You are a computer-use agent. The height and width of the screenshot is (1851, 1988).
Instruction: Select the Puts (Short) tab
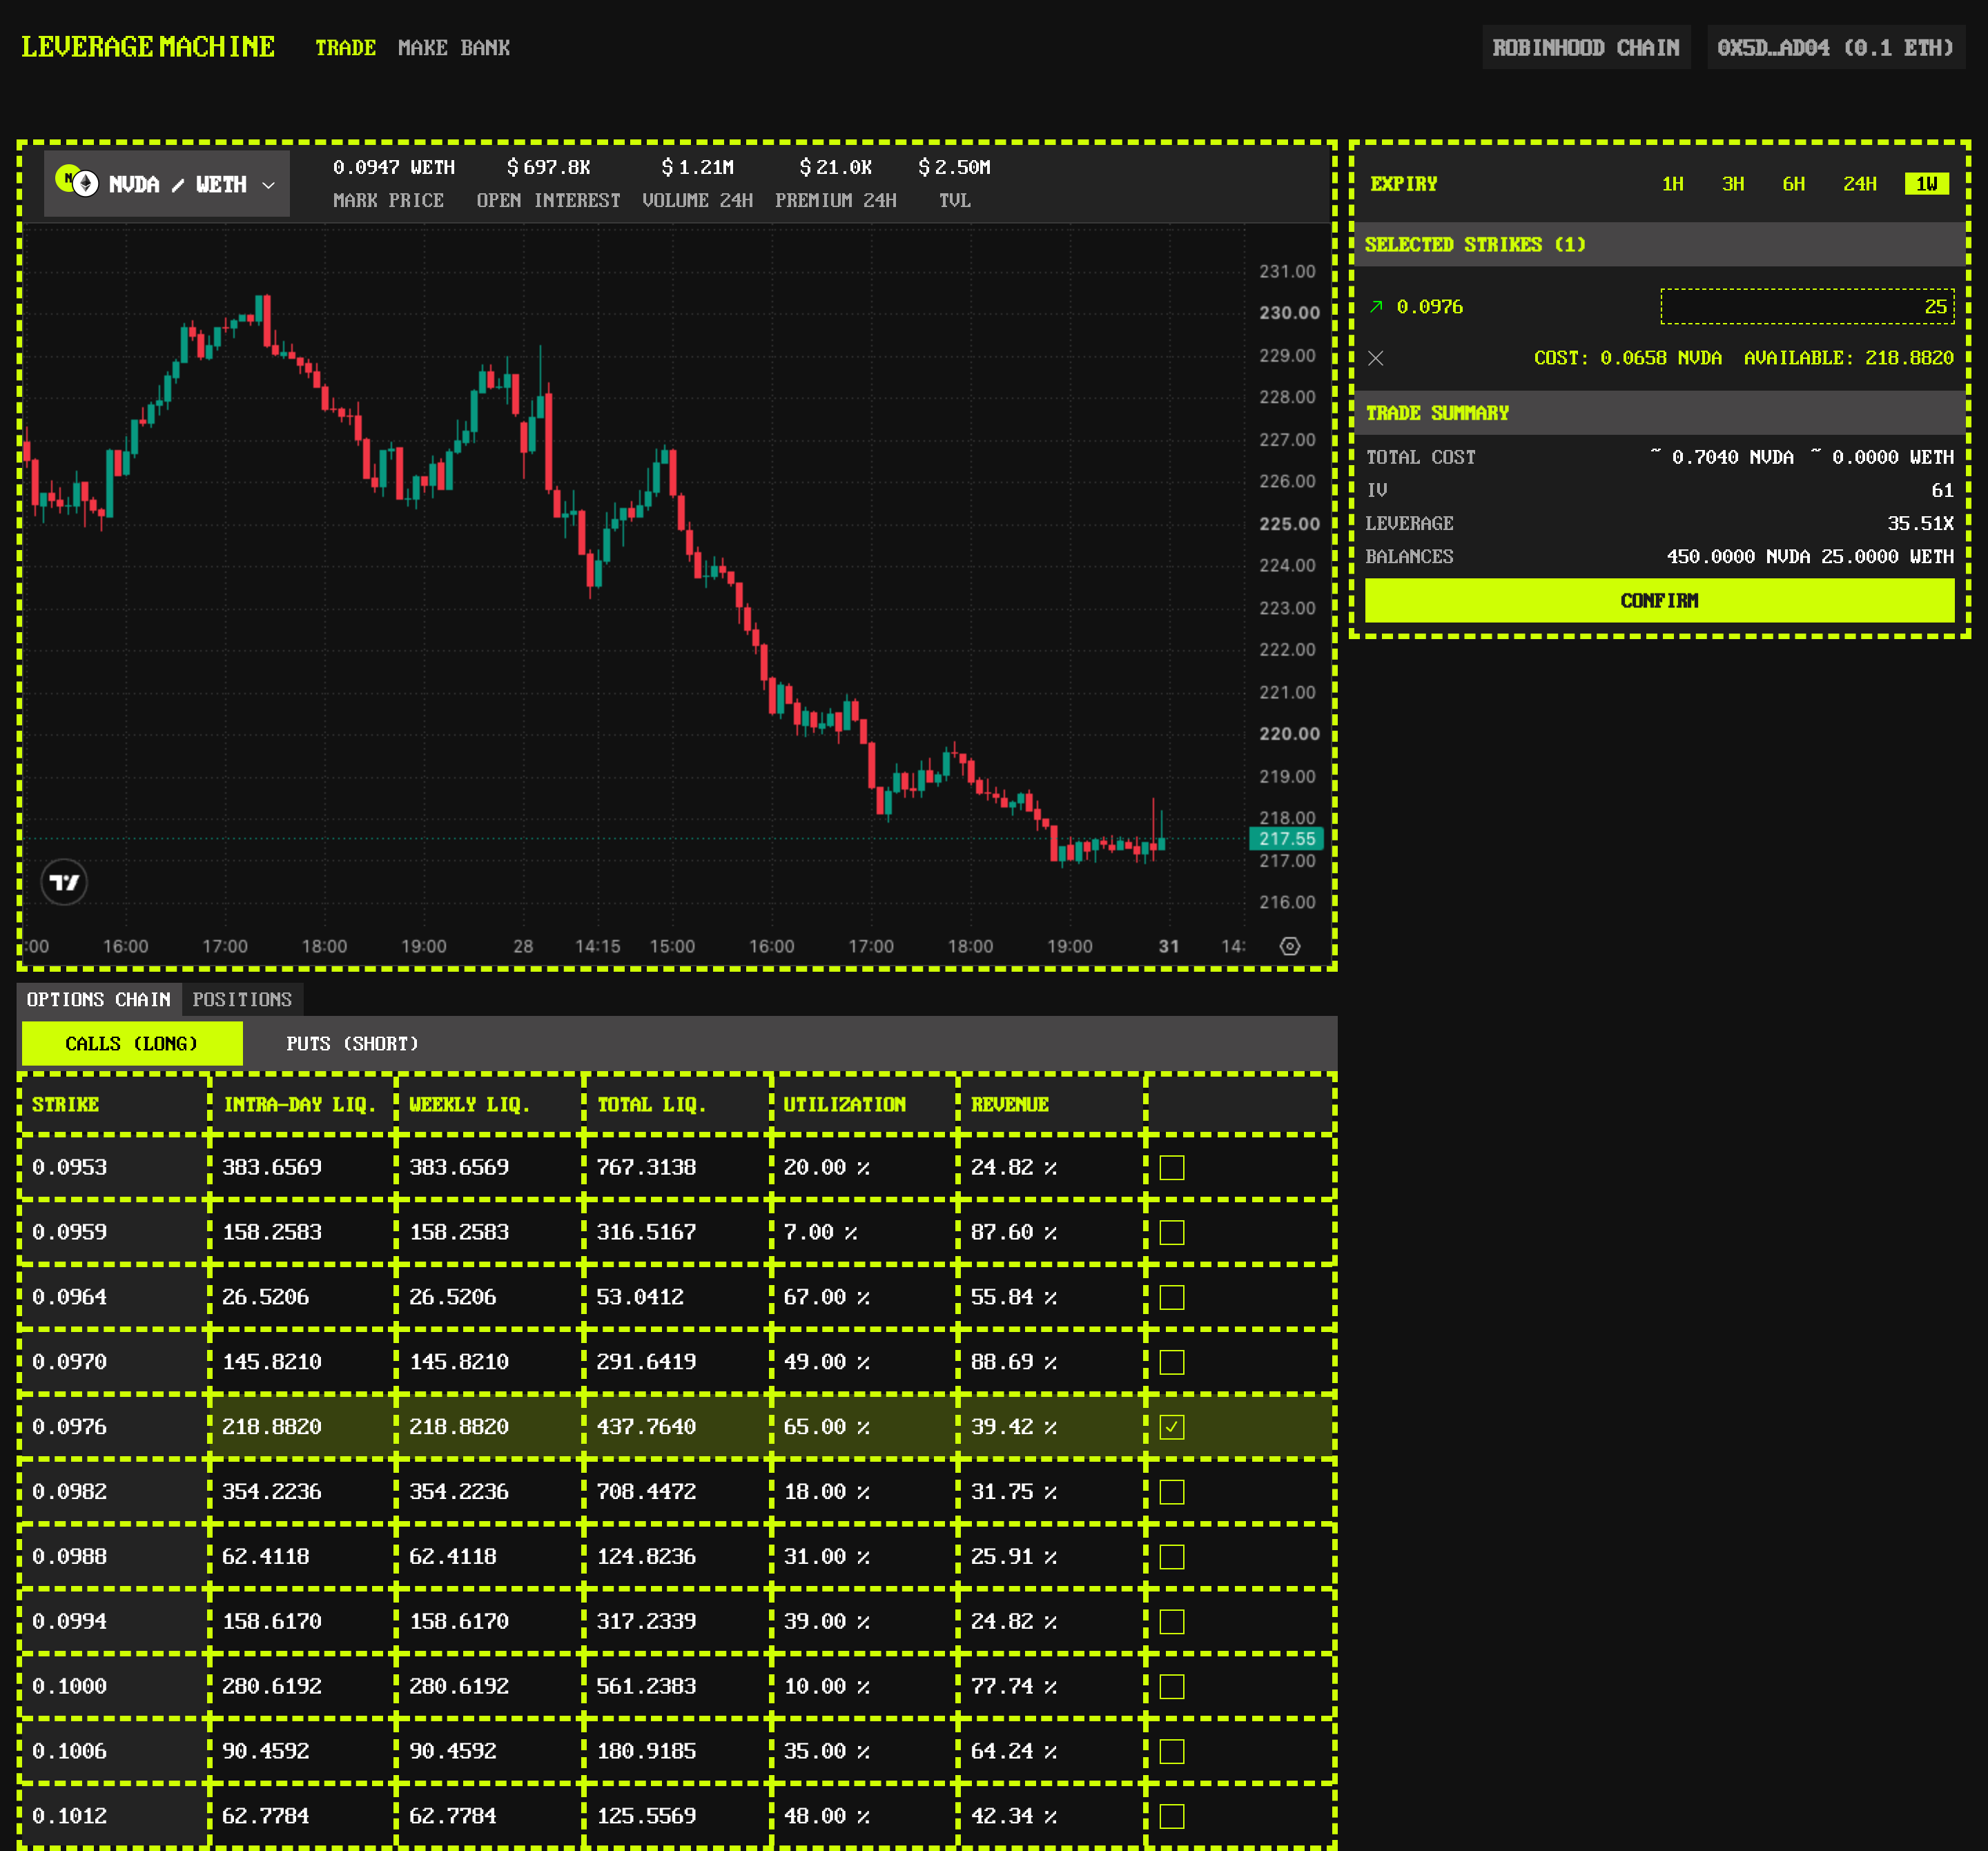(x=352, y=1043)
